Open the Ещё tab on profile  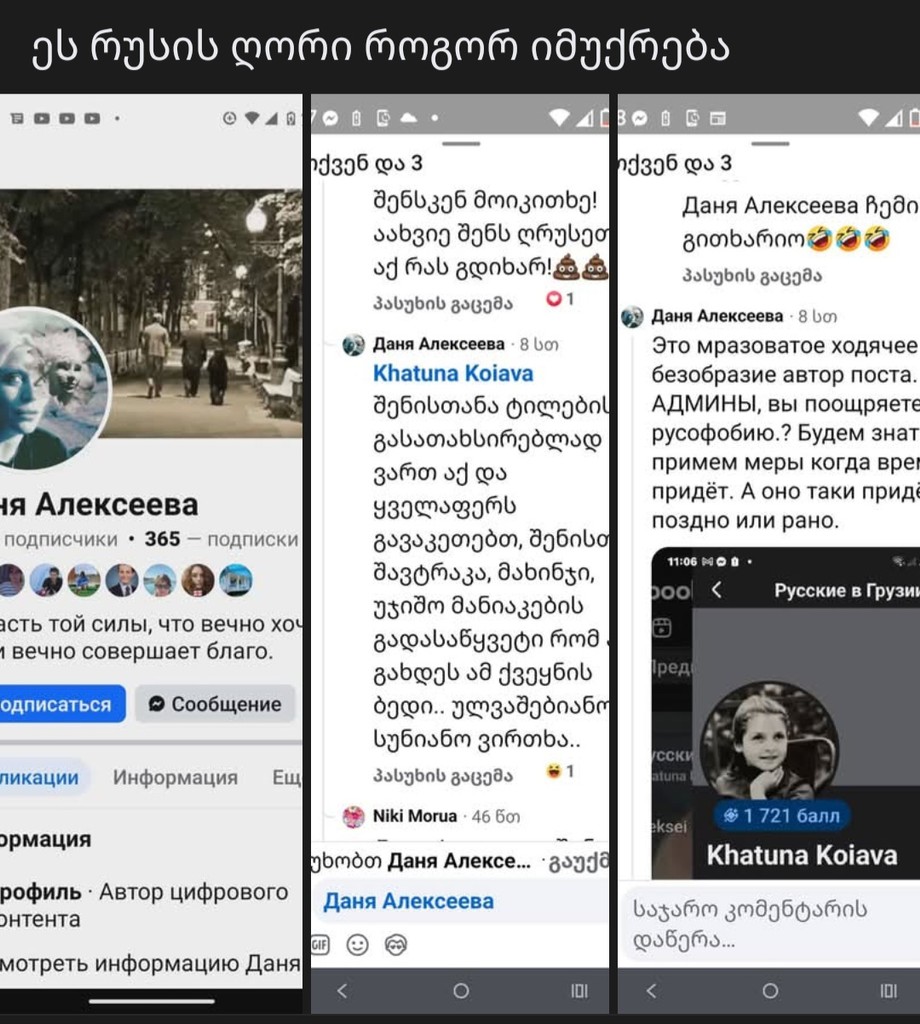pyautogui.click(x=287, y=777)
